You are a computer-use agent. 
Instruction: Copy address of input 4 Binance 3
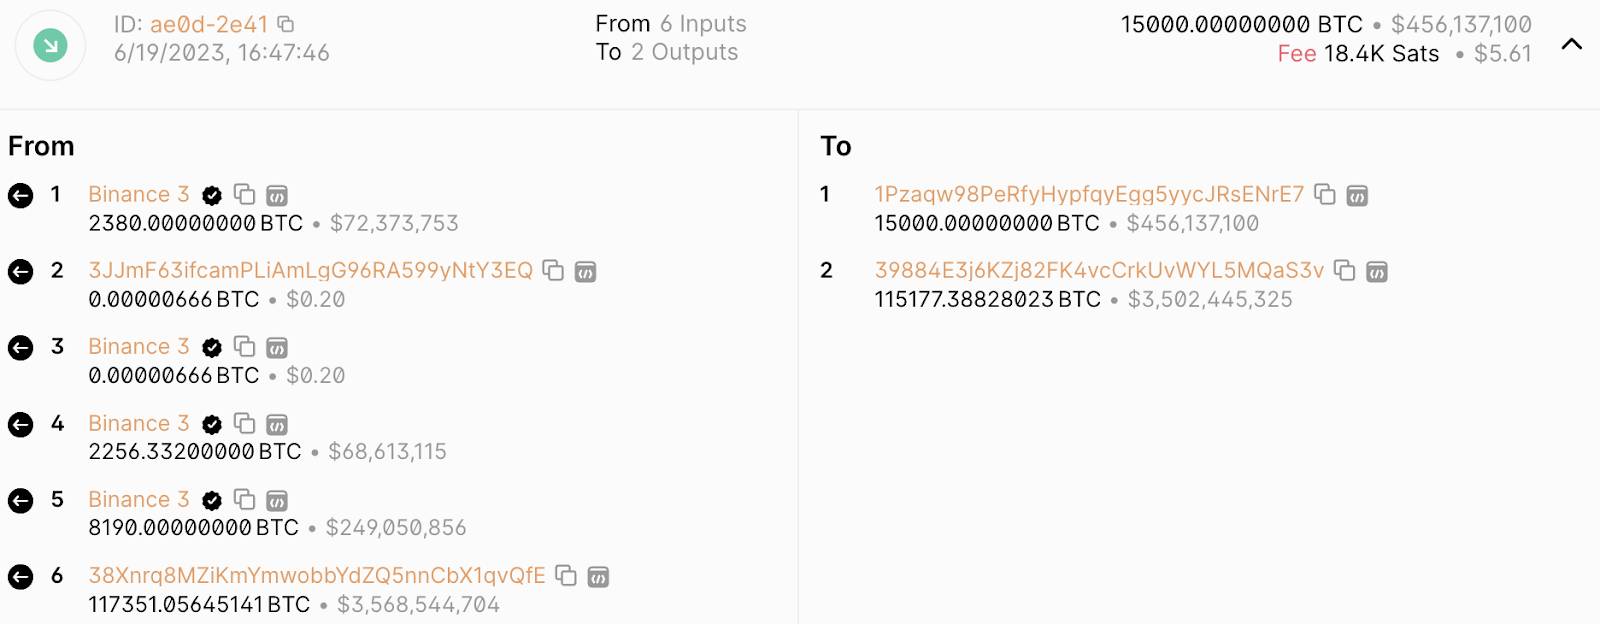pos(244,423)
